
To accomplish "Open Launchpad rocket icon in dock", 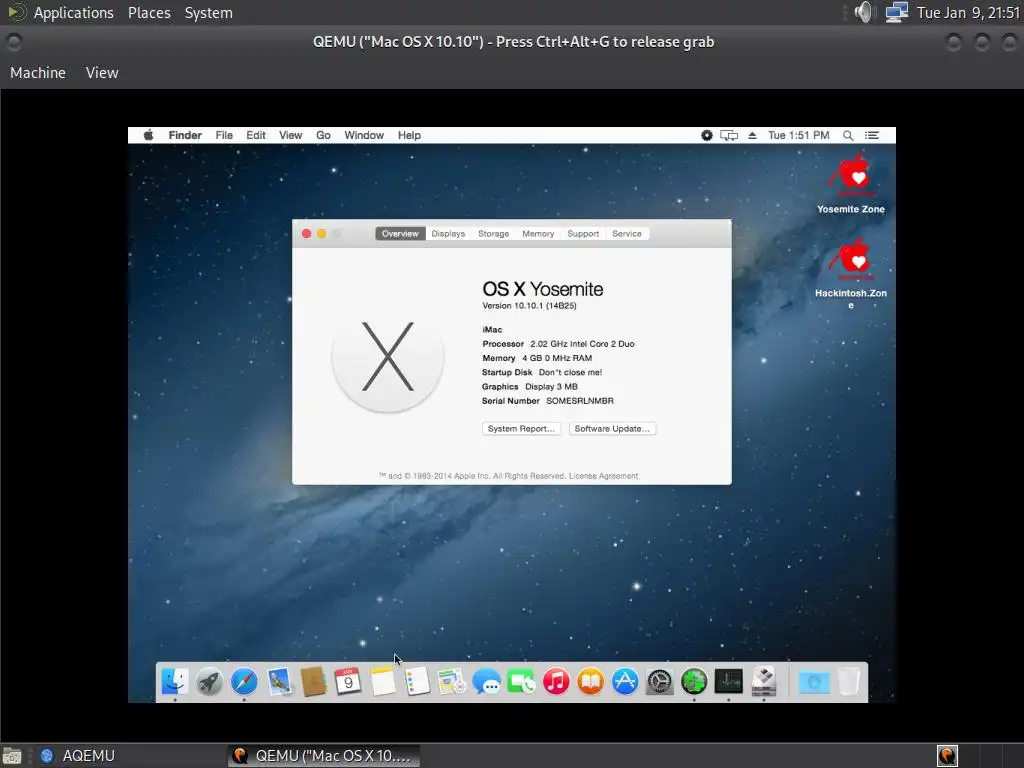I will click(x=210, y=682).
